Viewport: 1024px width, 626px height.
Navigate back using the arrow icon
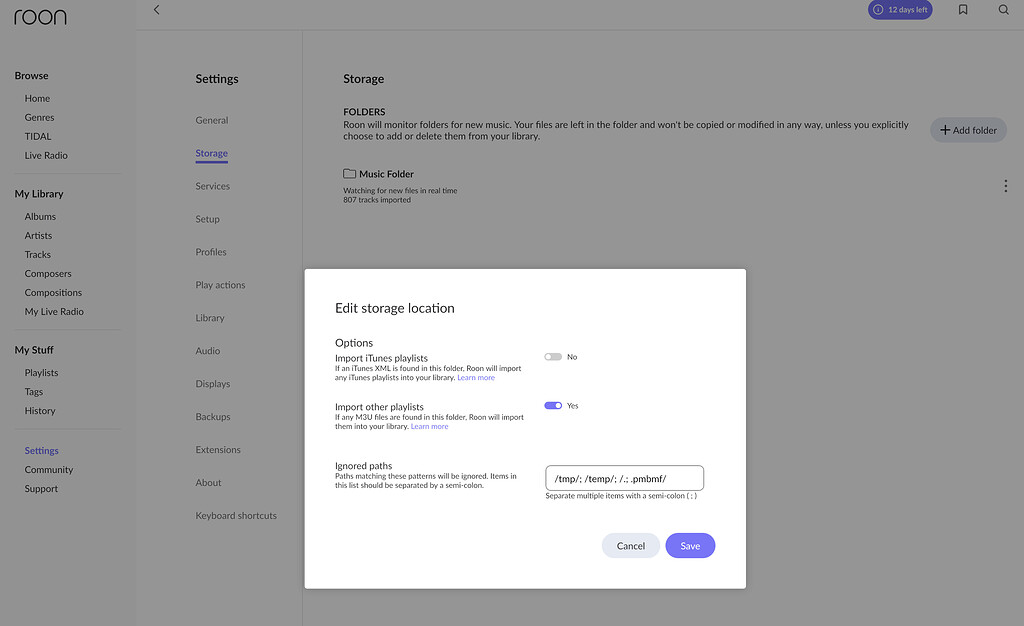156,9
